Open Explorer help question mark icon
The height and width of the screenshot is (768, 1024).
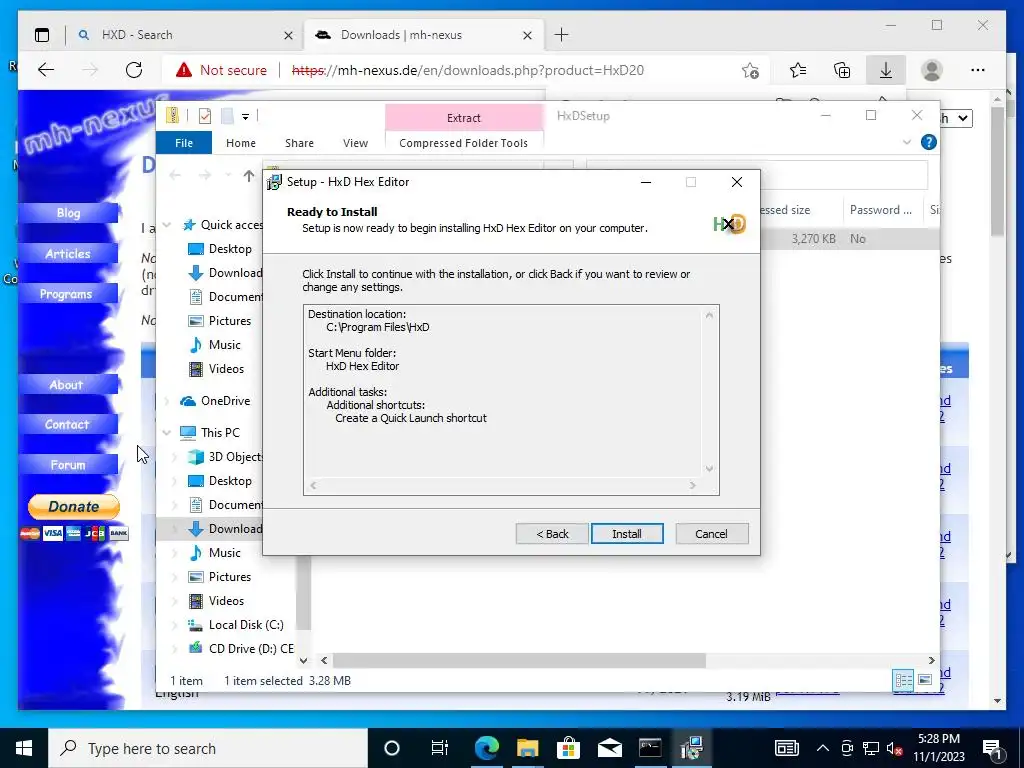coord(928,142)
